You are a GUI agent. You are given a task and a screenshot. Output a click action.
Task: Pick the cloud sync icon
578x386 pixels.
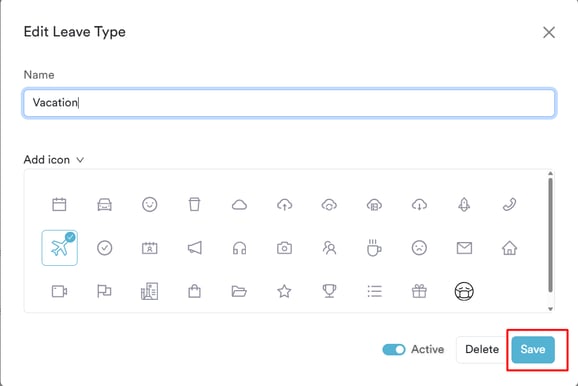pyautogui.click(x=330, y=204)
